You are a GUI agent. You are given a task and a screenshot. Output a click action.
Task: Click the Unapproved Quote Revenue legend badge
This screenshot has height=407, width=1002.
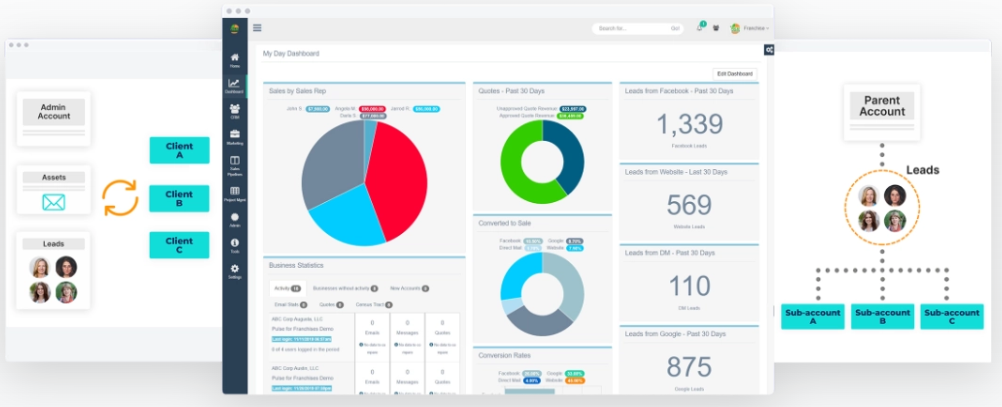pos(572,109)
